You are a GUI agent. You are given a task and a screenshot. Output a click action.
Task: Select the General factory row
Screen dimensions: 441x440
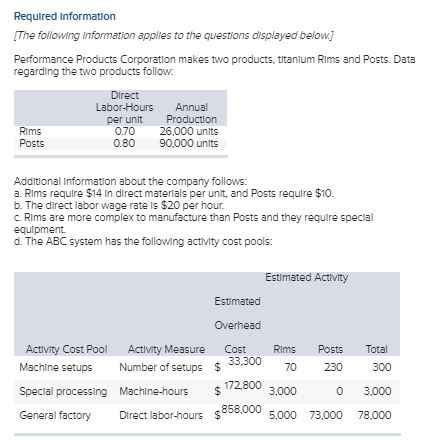click(x=207, y=415)
